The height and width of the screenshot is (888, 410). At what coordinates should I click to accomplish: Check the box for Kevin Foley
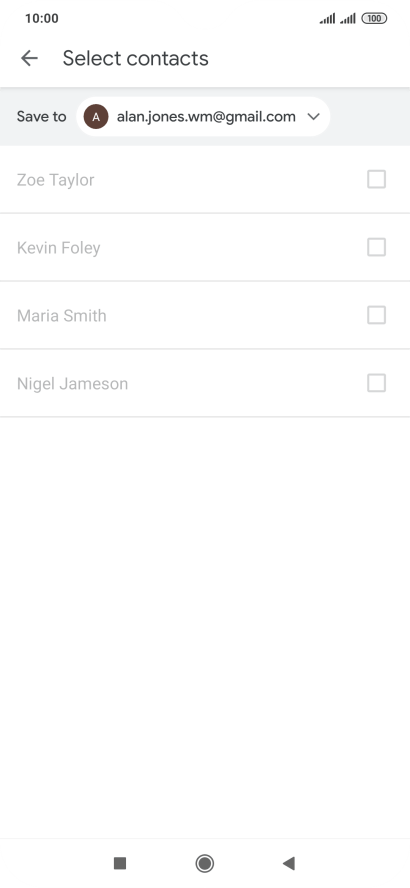pyautogui.click(x=377, y=247)
